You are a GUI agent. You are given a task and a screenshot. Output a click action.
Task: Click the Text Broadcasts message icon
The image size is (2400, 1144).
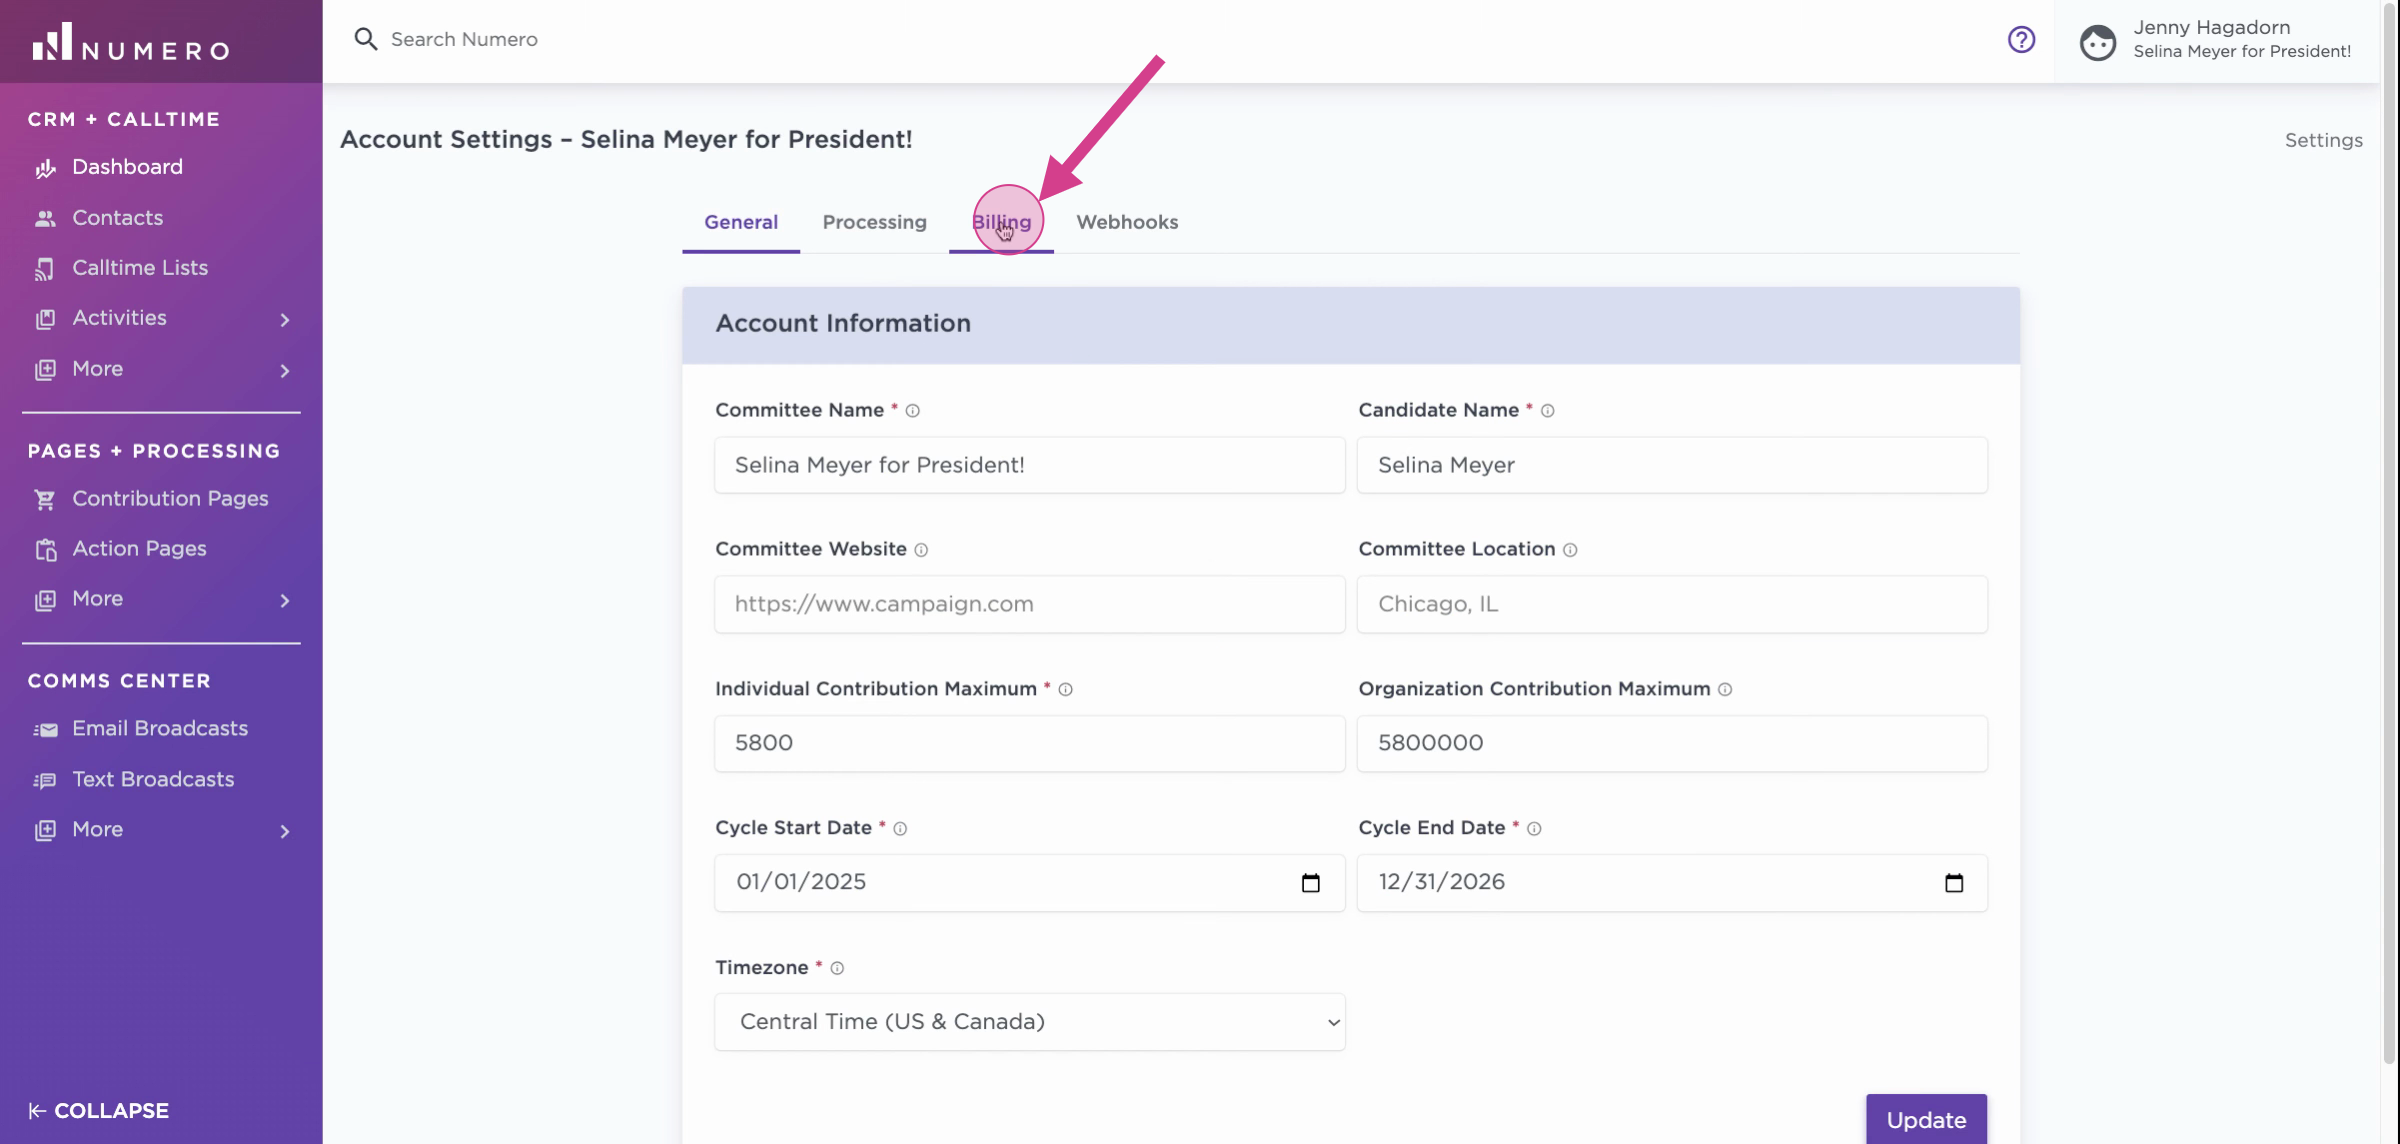pyautogui.click(x=45, y=780)
